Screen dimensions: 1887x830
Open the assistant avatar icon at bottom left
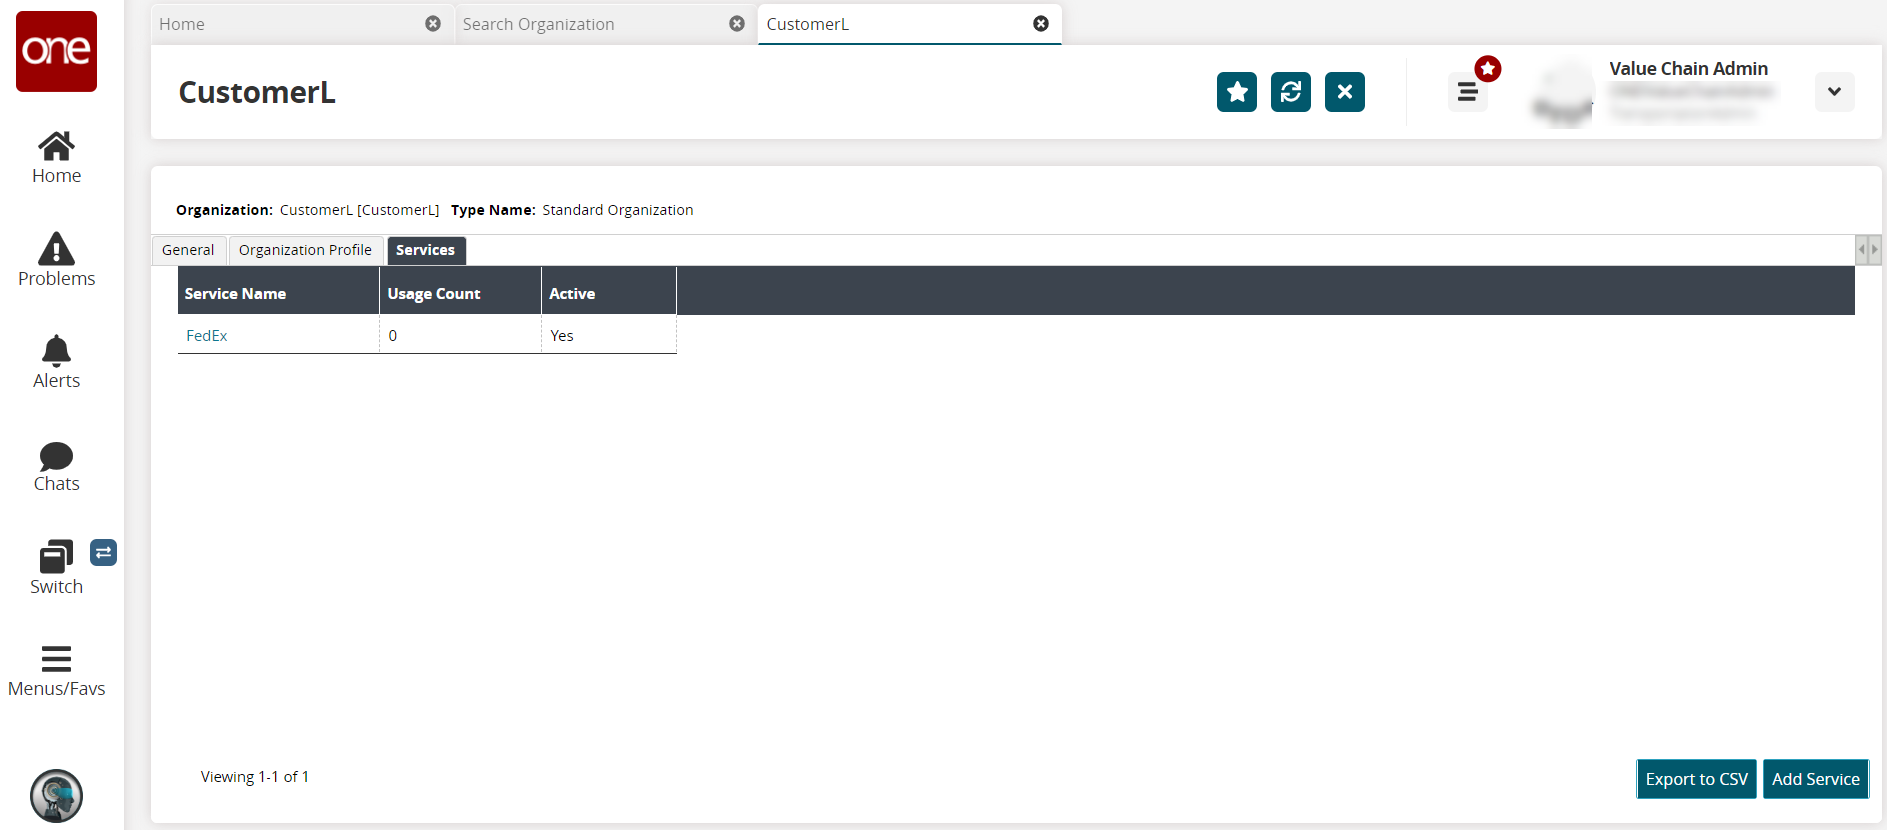click(56, 796)
